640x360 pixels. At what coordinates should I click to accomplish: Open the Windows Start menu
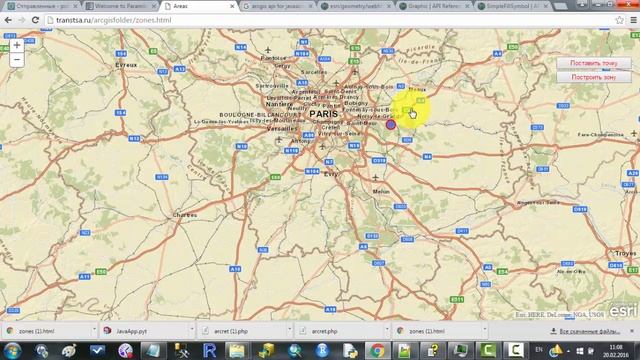point(12,351)
